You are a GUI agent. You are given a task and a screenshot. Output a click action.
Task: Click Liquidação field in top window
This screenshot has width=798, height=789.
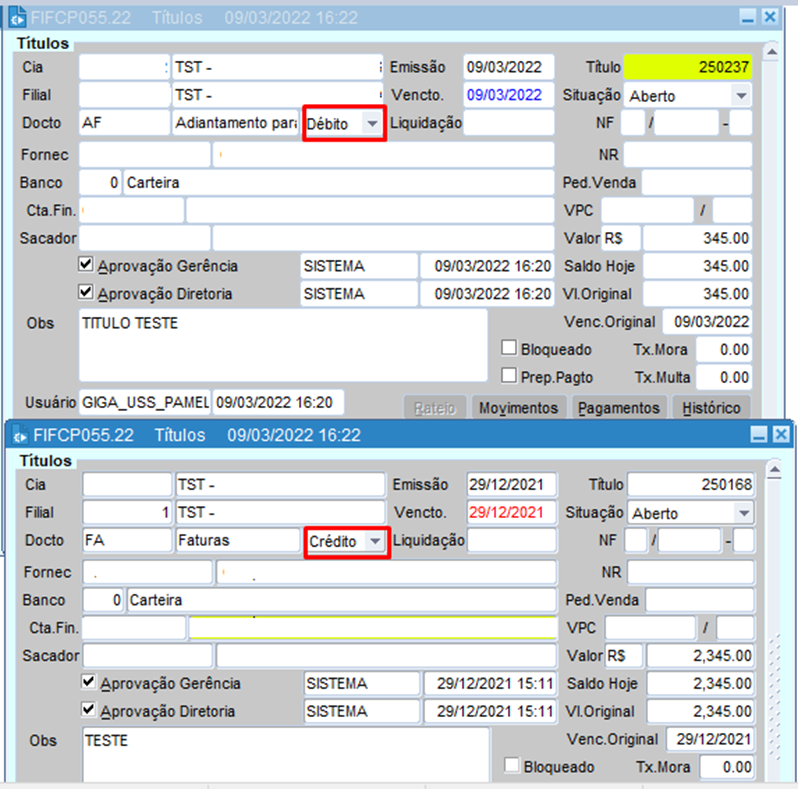click(508, 123)
